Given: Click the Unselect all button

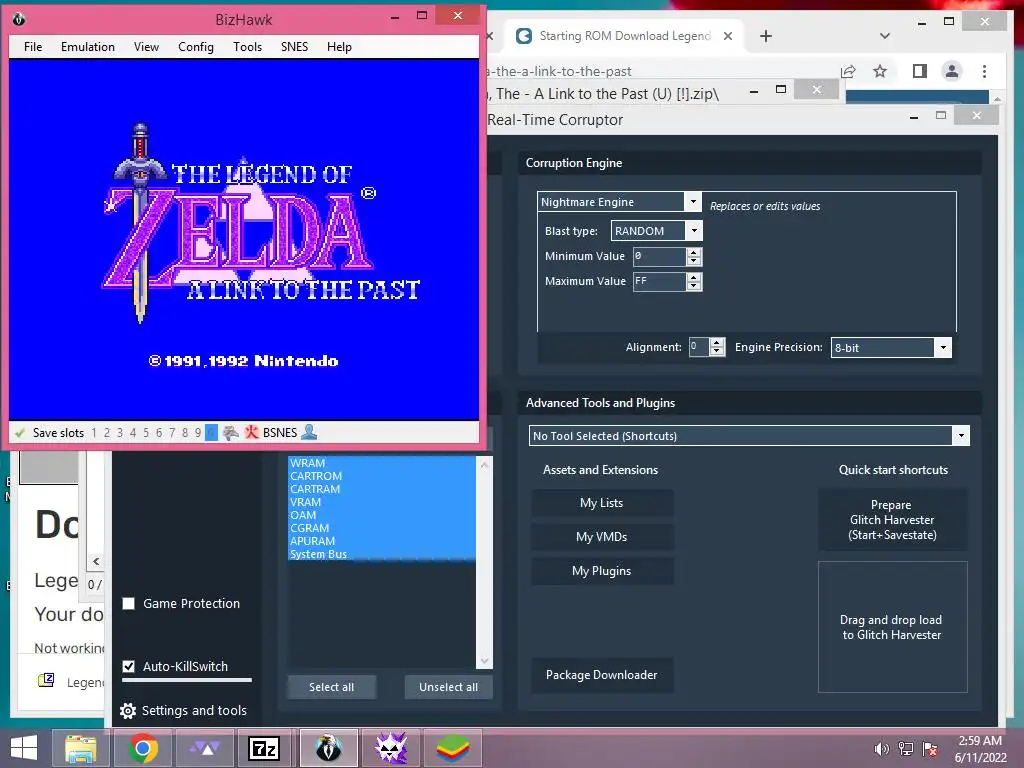Looking at the screenshot, I should (x=449, y=687).
